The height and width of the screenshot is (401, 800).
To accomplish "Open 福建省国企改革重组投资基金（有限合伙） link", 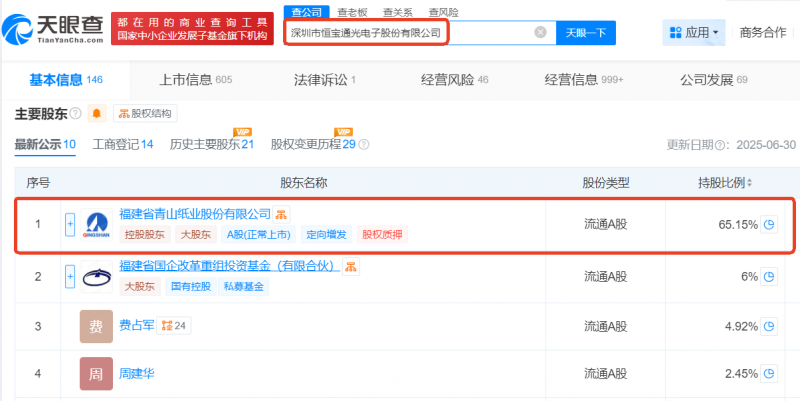I will tap(229, 266).
